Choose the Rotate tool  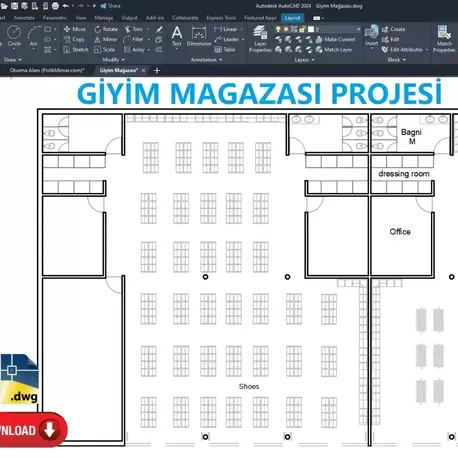click(106, 29)
